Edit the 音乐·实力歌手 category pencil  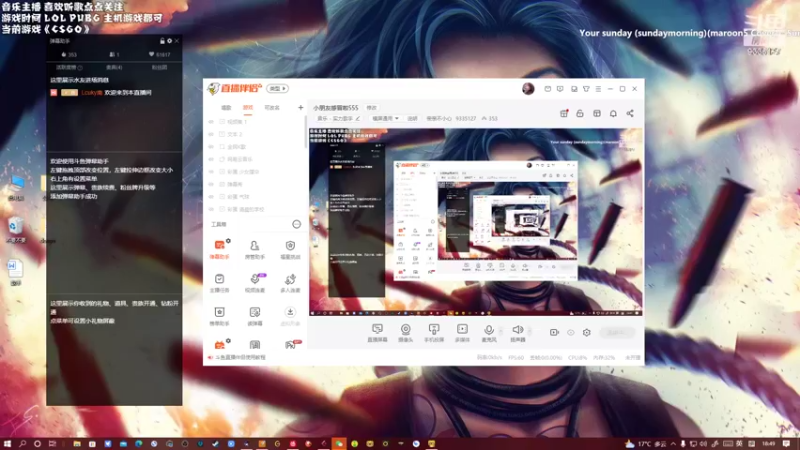[358, 118]
